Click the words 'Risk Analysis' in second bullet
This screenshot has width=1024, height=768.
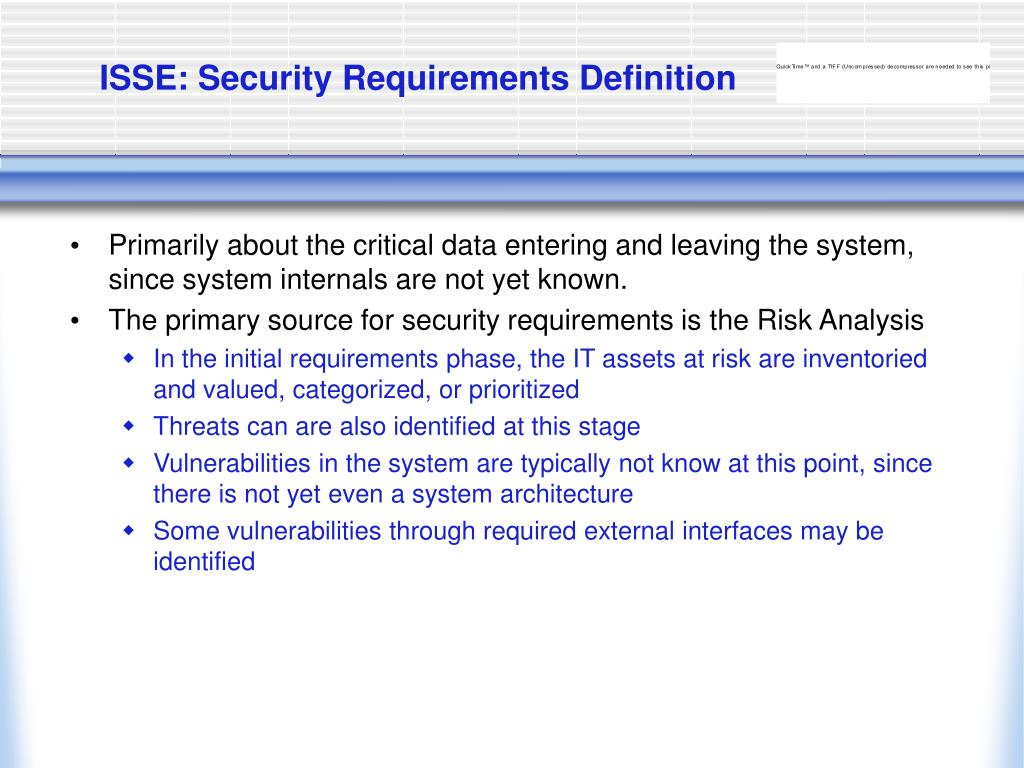pyautogui.click(x=840, y=320)
